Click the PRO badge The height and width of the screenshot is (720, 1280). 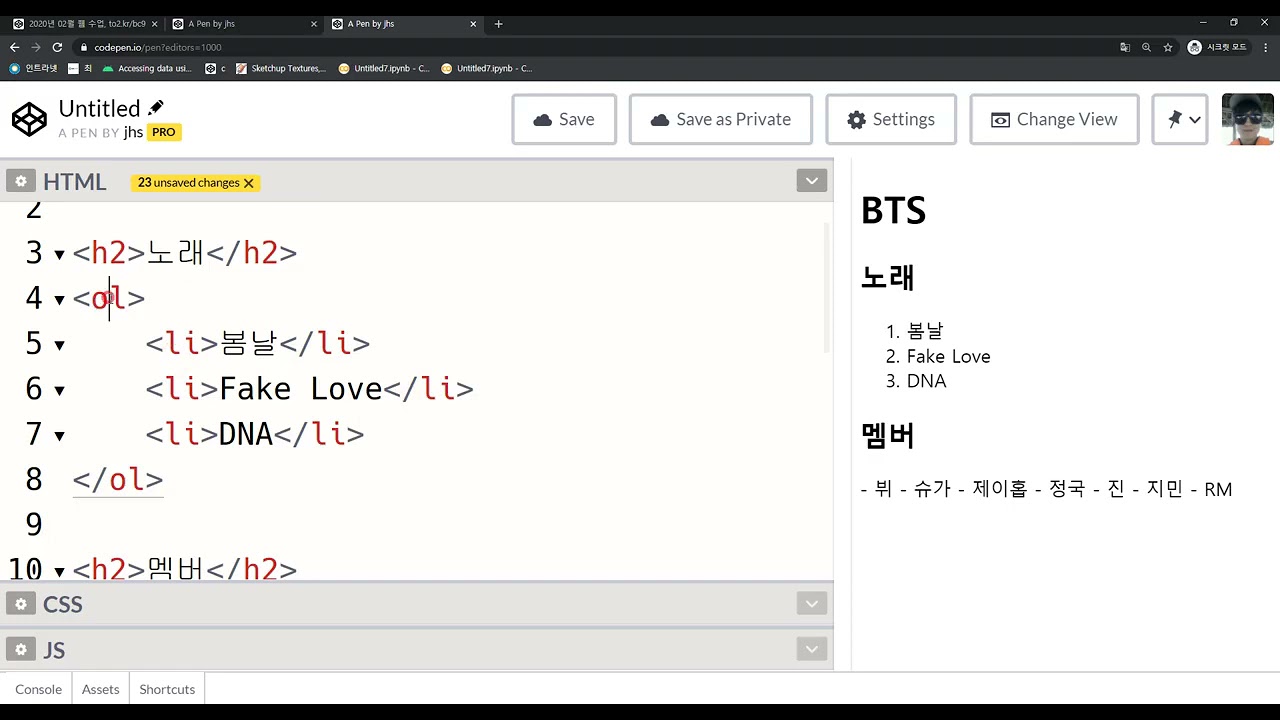pyautogui.click(x=163, y=132)
